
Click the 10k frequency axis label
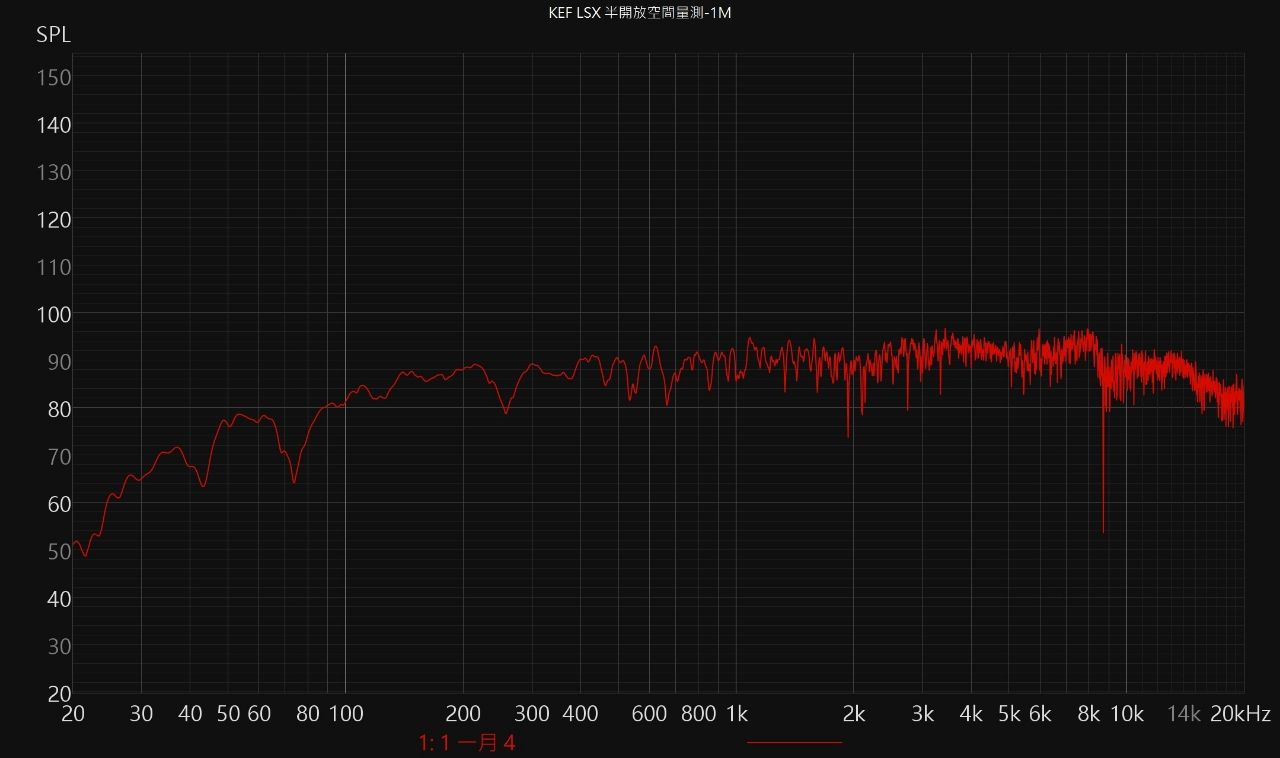click(x=1126, y=714)
